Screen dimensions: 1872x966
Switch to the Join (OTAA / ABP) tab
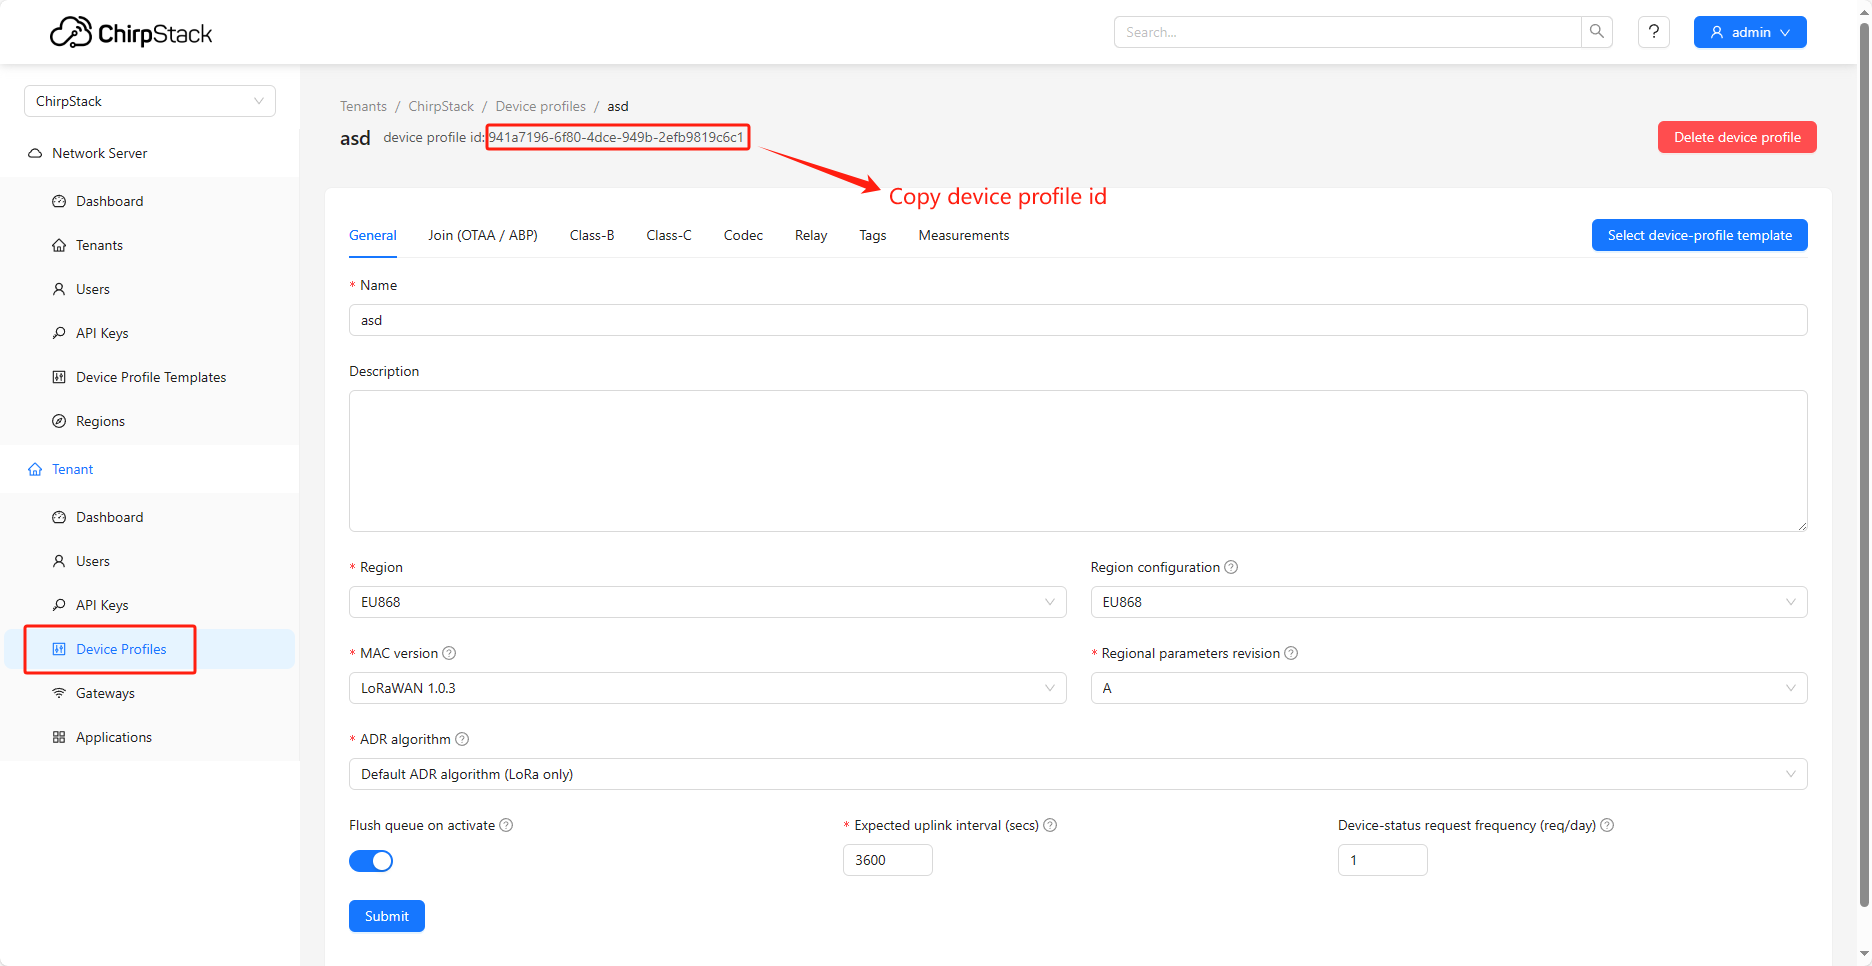[483, 235]
